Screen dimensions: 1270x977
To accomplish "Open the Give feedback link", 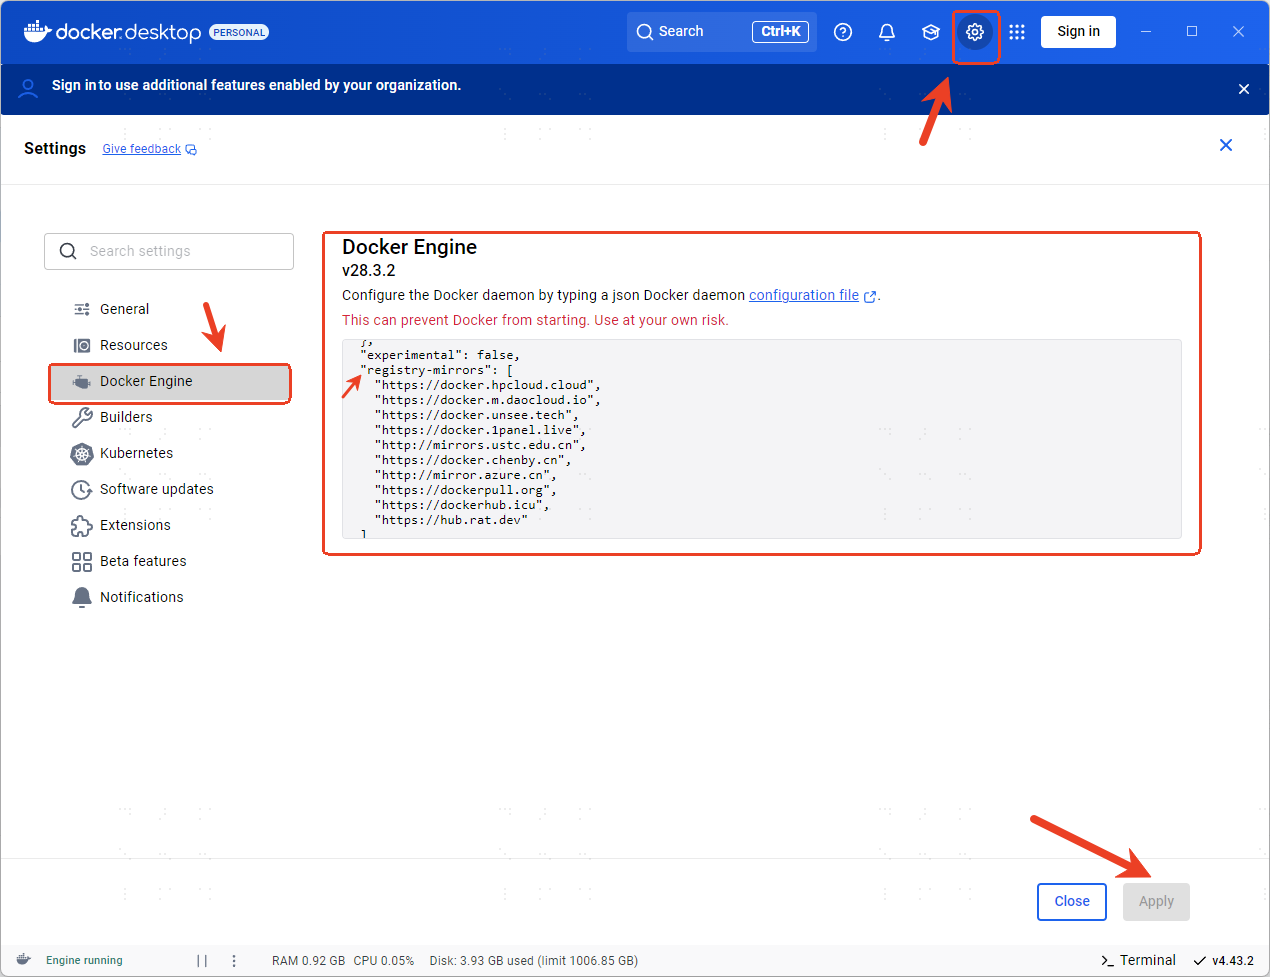I will click(142, 150).
